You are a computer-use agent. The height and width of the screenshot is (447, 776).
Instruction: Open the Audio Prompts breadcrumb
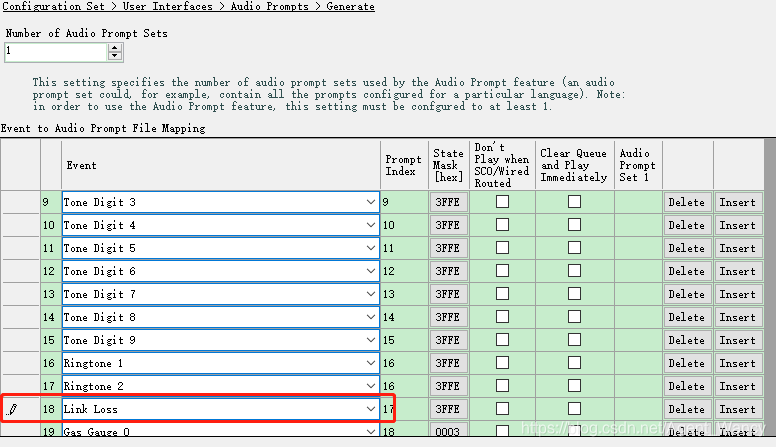pos(270,6)
